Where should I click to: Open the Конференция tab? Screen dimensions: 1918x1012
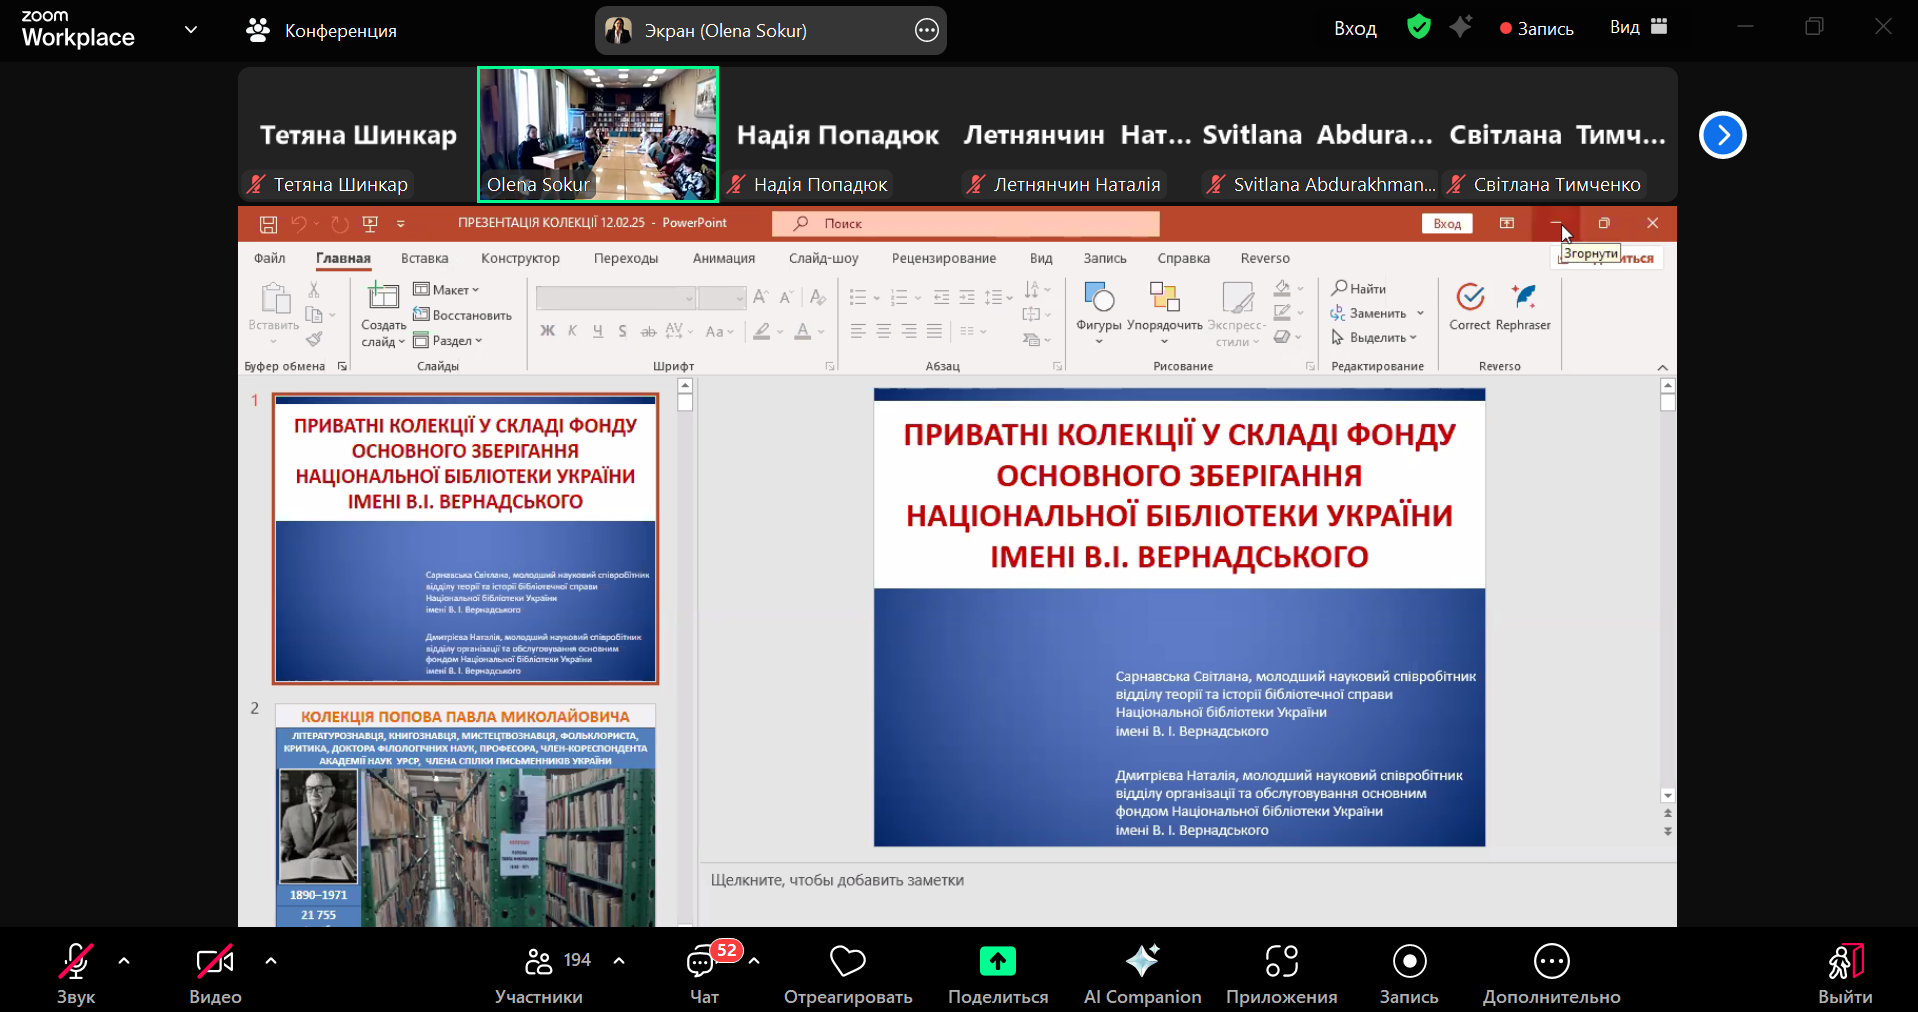tap(321, 31)
